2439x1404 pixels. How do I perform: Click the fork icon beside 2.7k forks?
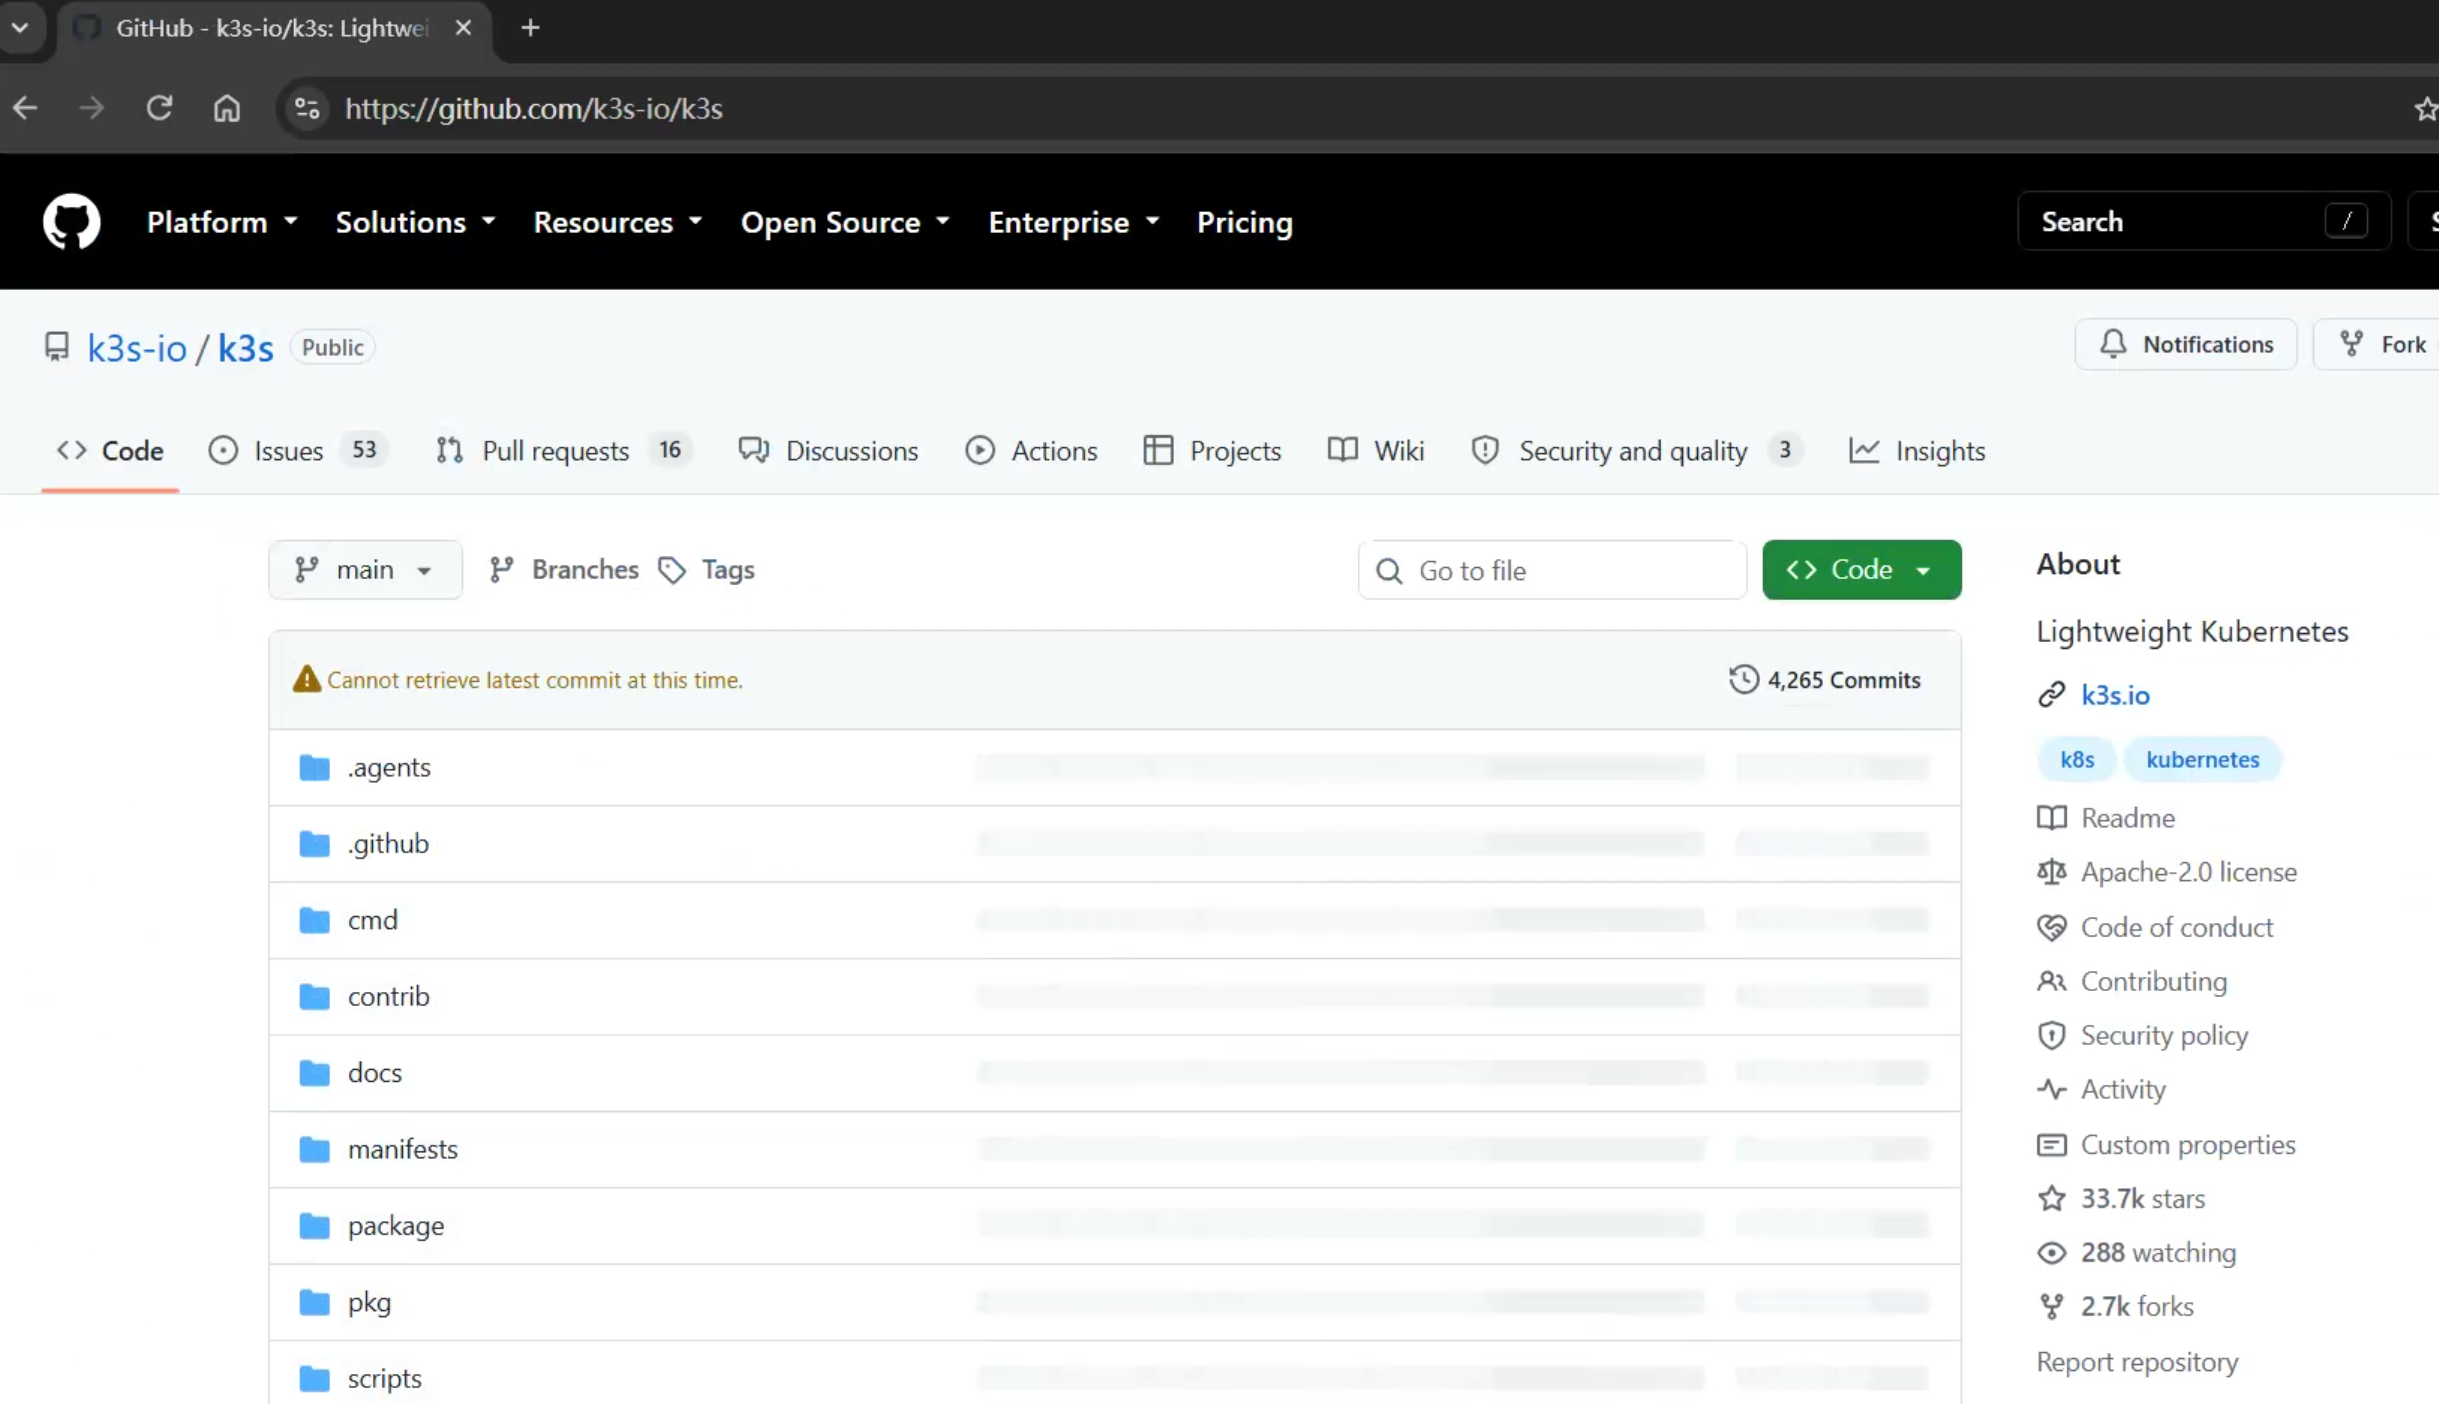coord(2051,1307)
